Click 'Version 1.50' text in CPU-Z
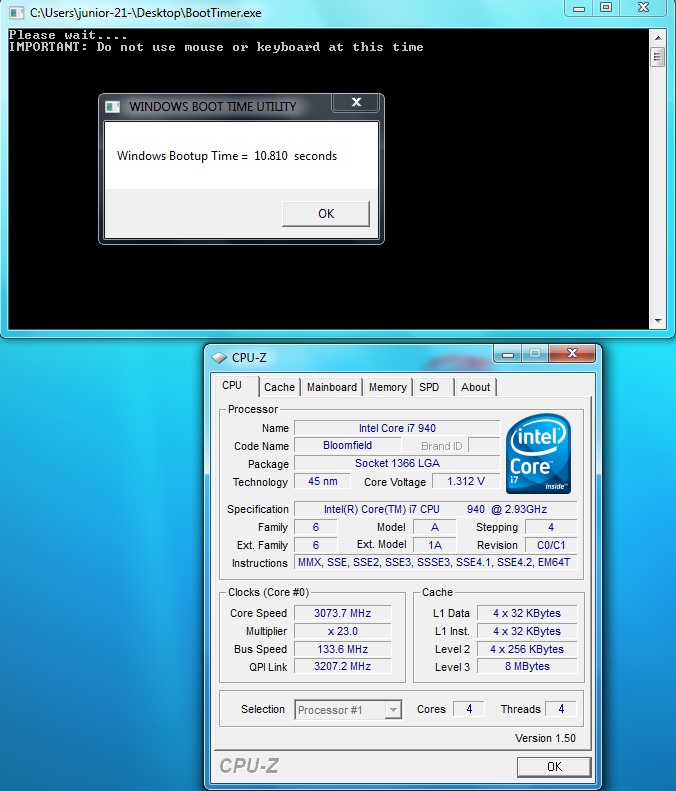Image resolution: width=676 pixels, height=791 pixels. point(545,739)
